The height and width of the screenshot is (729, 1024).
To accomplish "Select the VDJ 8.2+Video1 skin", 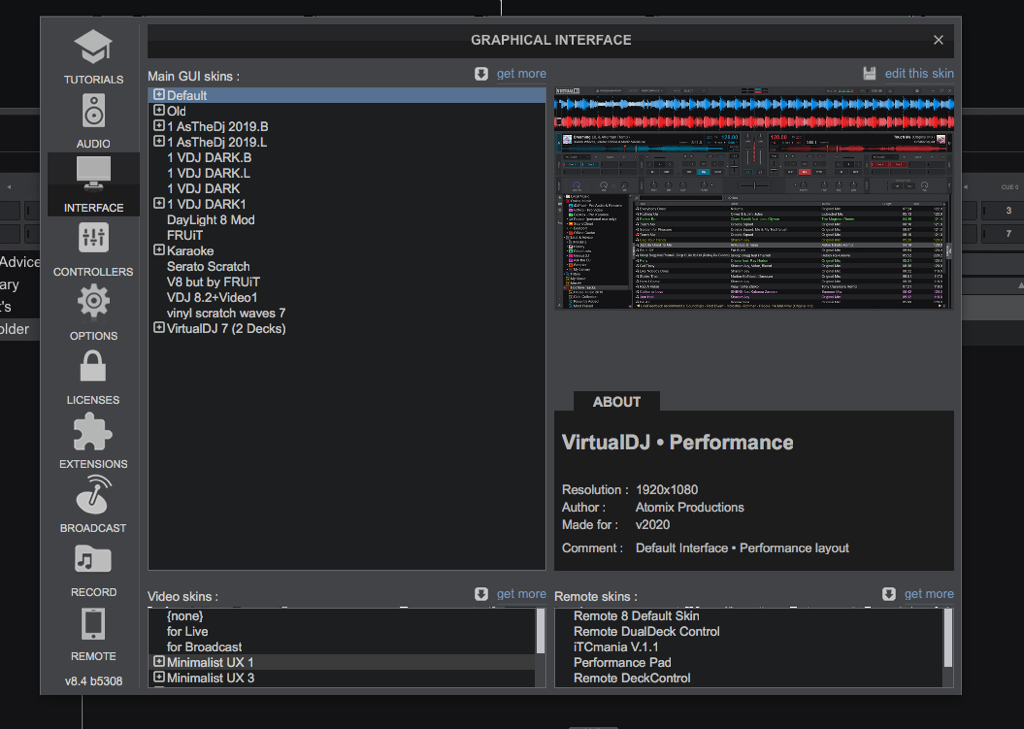I will pyautogui.click(x=212, y=298).
